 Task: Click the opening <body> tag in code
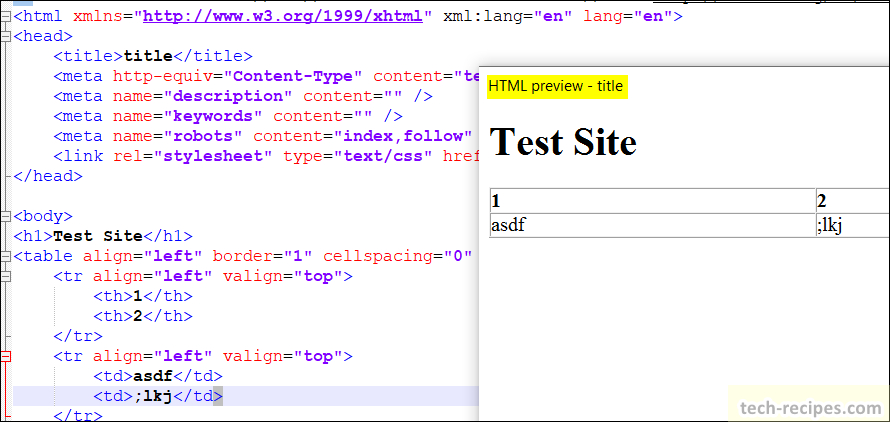(43, 216)
